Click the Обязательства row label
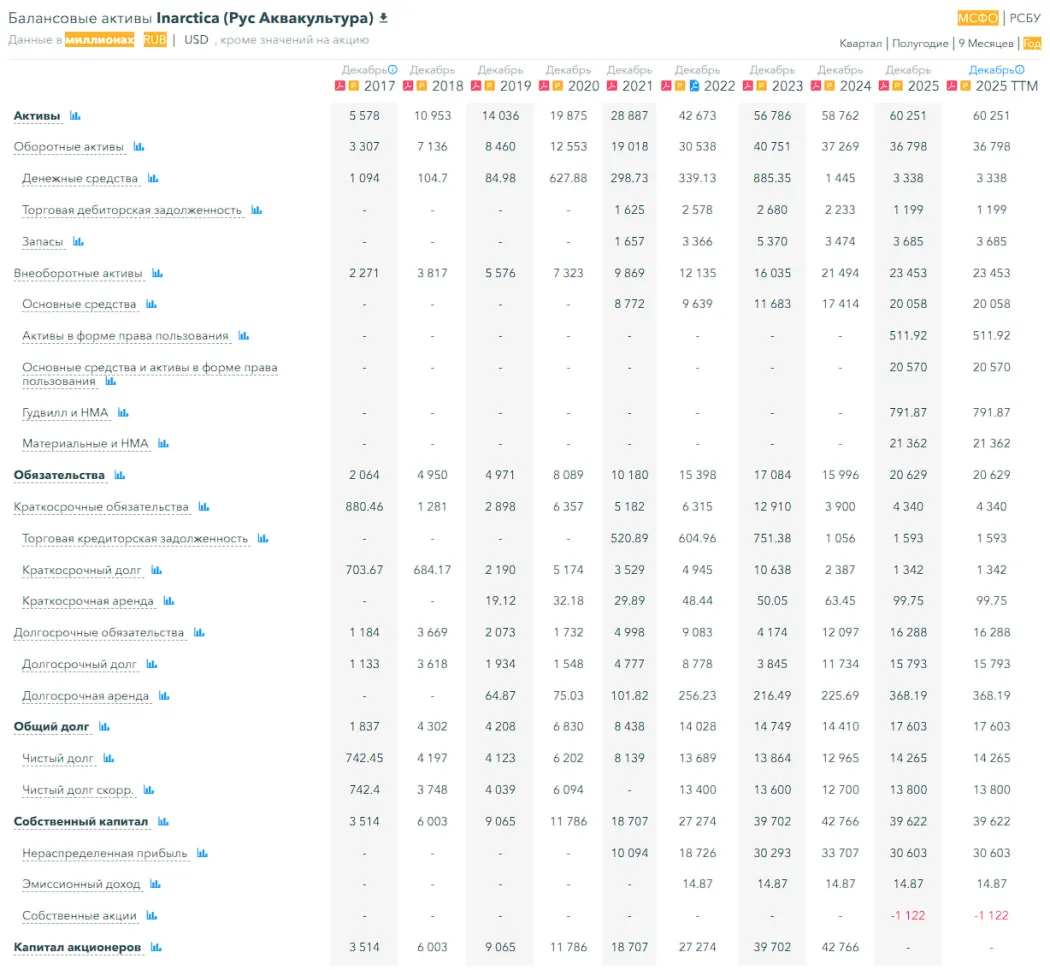This screenshot has height=970, width=1050. [x=59, y=475]
